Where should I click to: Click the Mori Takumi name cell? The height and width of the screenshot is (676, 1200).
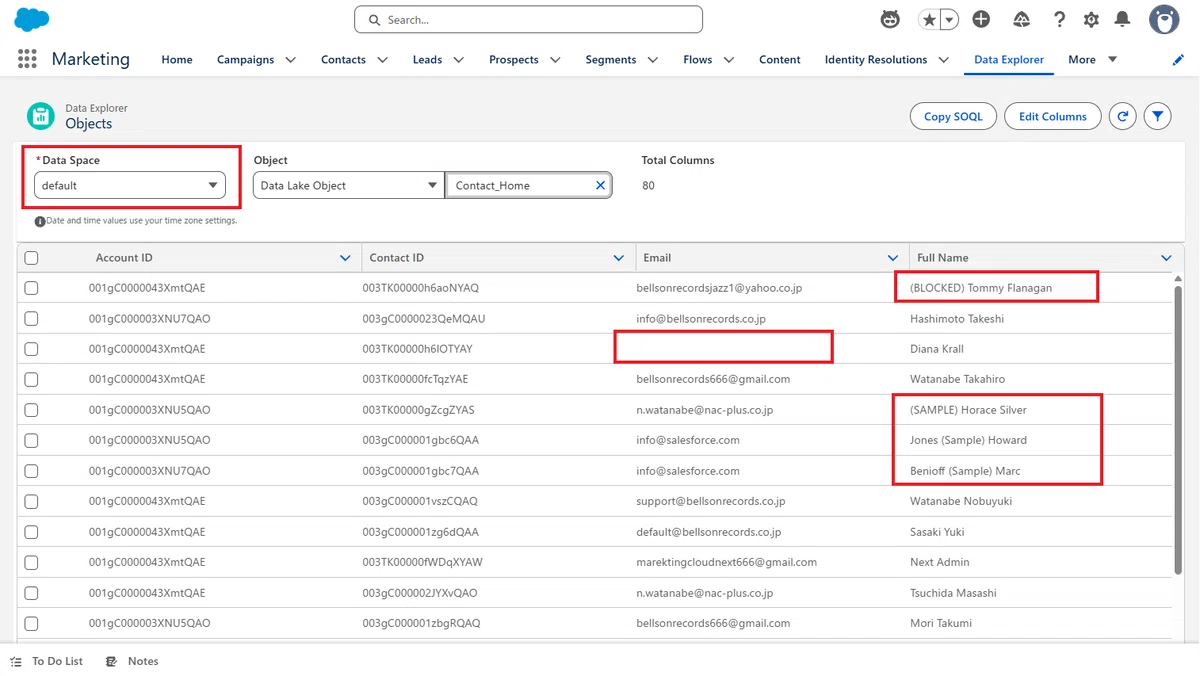[940, 623]
